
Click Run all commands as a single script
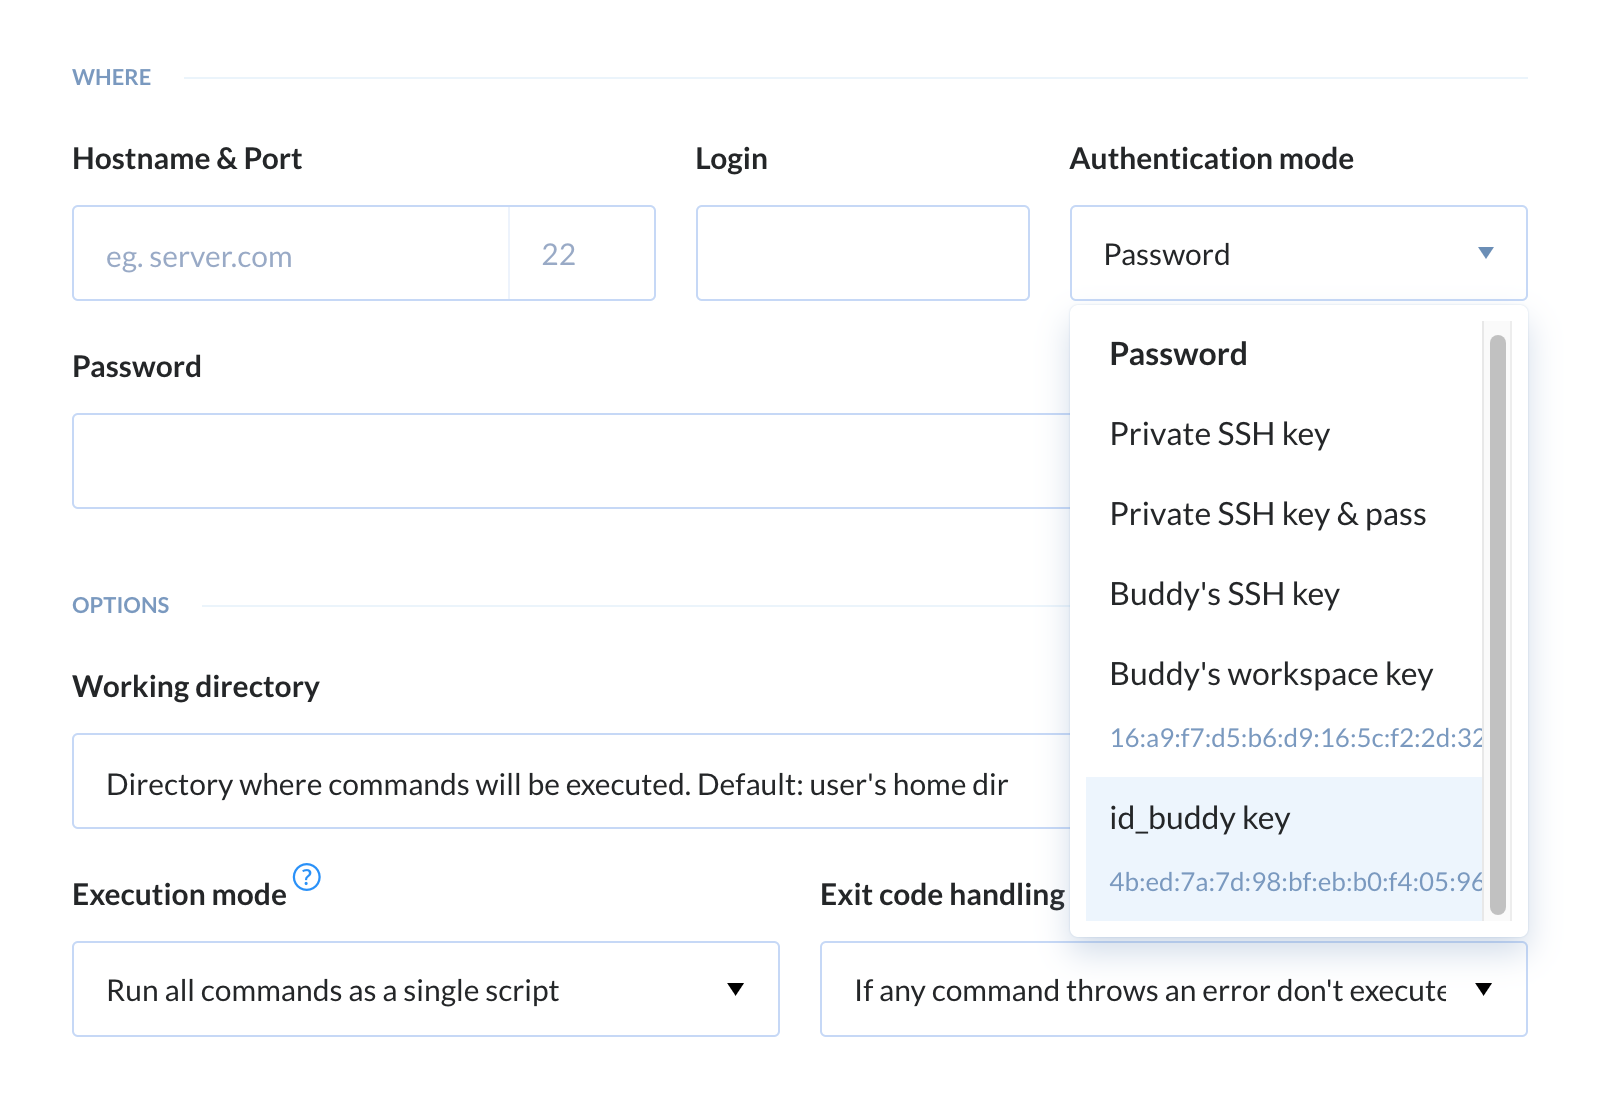click(x=332, y=991)
